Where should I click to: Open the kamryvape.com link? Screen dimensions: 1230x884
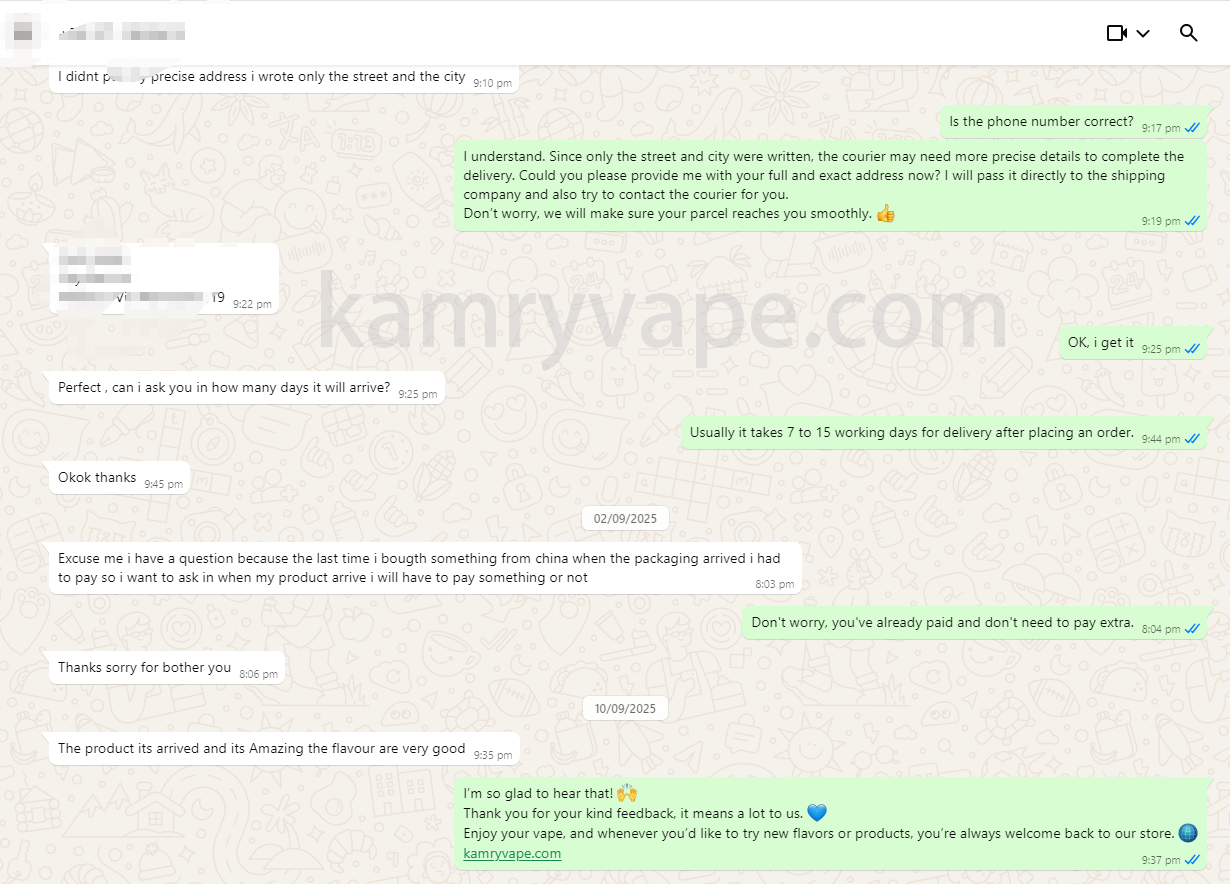point(512,853)
